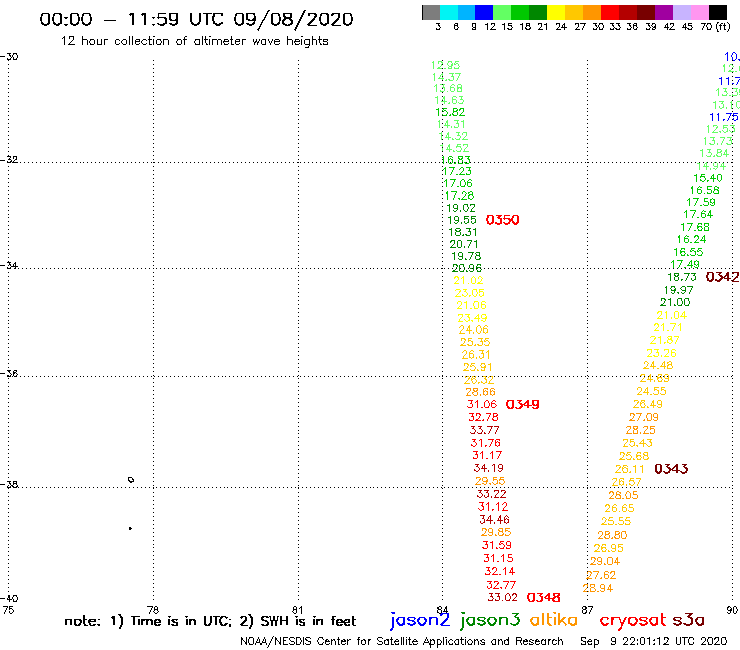Click the cryosat satellite legend label

632,620
